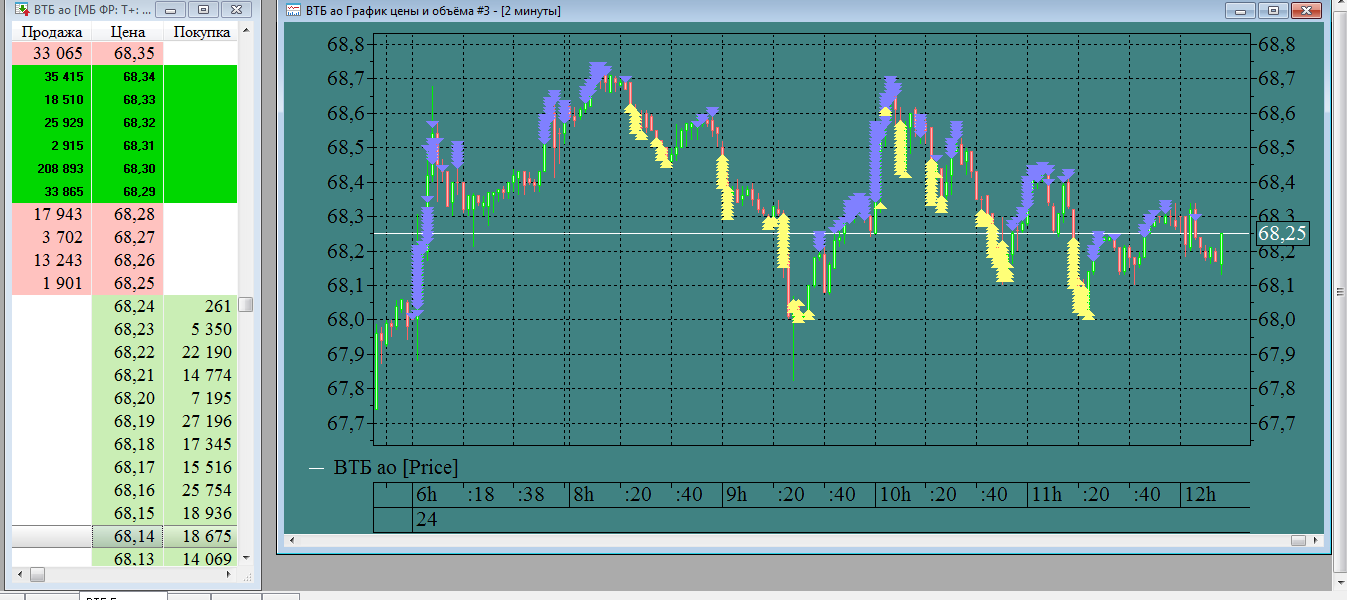Click the order book horizontal scroll left arrow

(19, 574)
